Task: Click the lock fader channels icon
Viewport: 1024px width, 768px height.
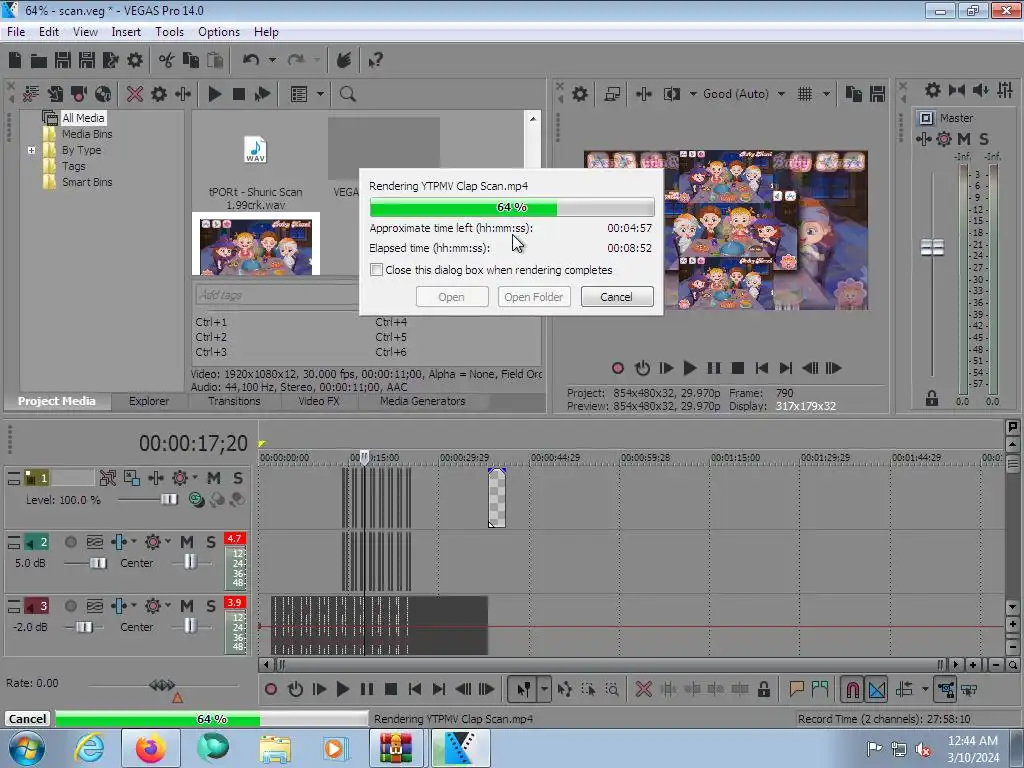Action: coord(931,398)
